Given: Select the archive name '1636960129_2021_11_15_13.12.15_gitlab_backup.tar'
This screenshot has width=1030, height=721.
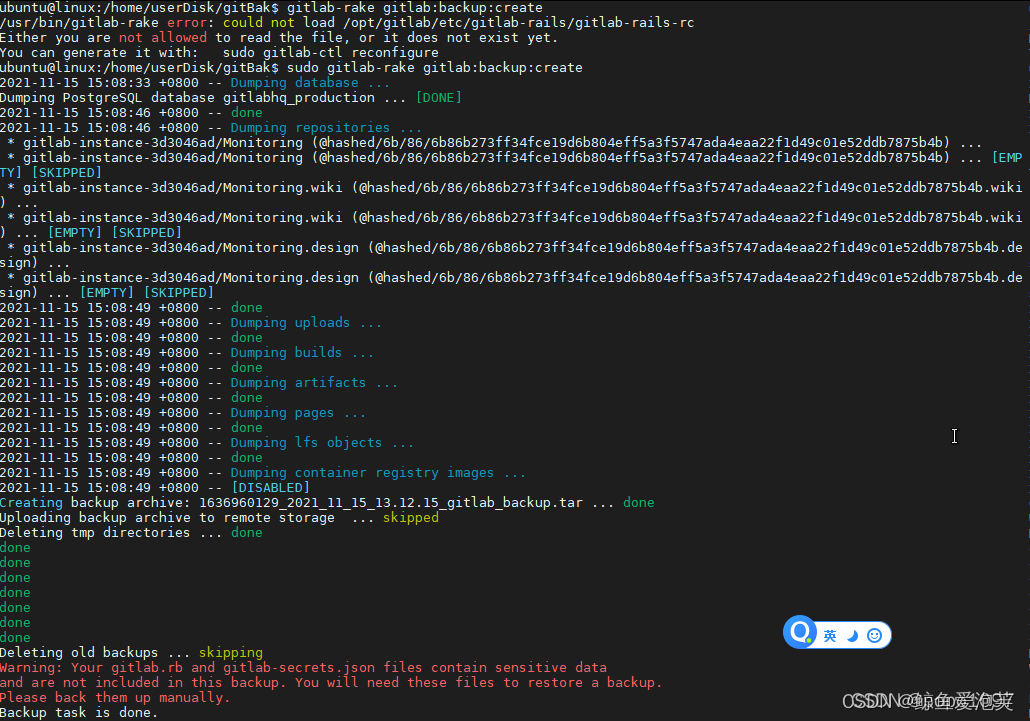Looking at the screenshot, I should tap(391, 503).
